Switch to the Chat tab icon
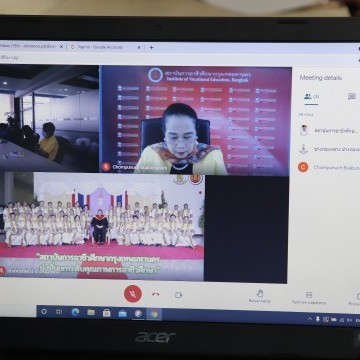Image resolution: width=360 pixels, height=360 pixels. click(x=352, y=96)
